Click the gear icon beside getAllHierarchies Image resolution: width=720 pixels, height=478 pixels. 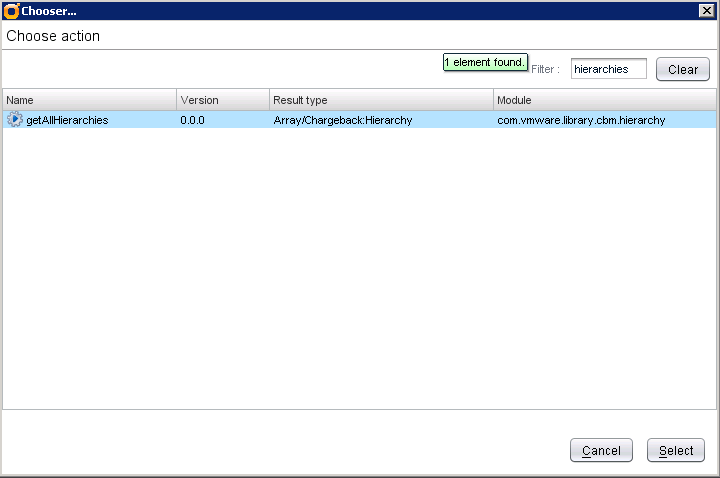(15, 120)
